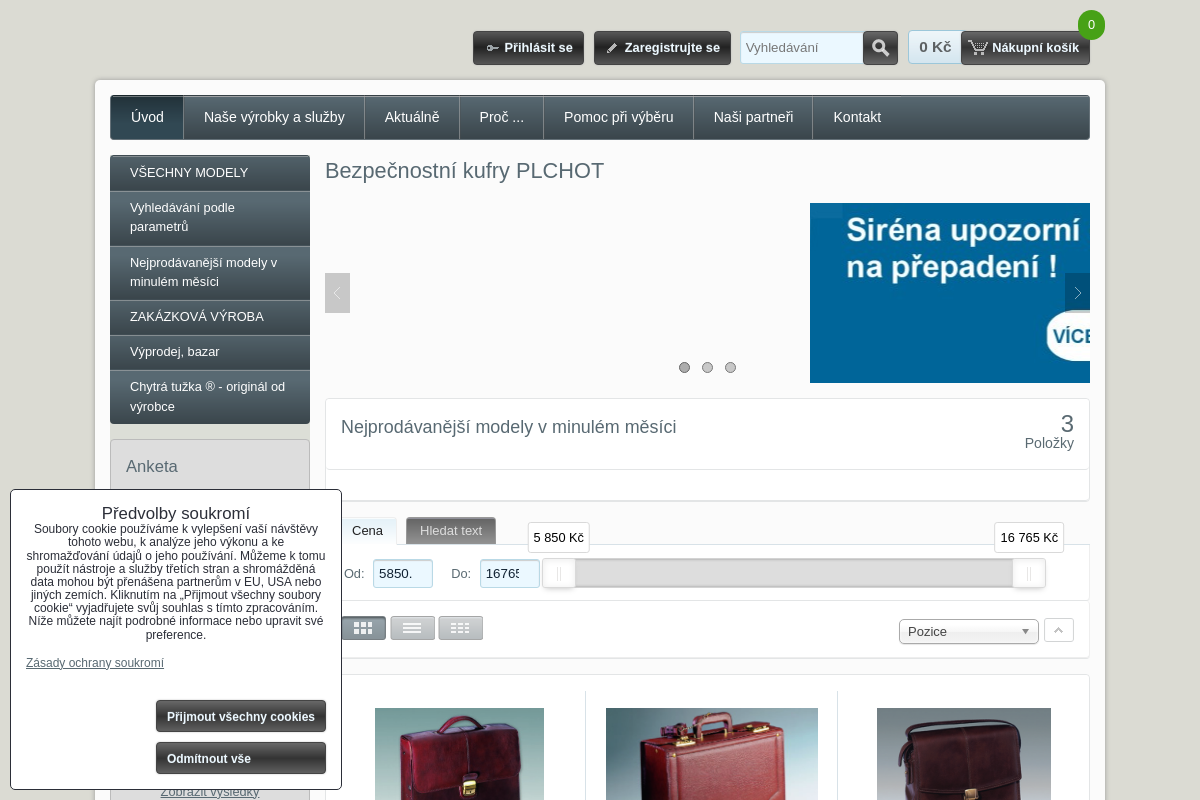1200x800 pixels.
Task: Click the magnifier search button
Action: [x=880, y=48]
